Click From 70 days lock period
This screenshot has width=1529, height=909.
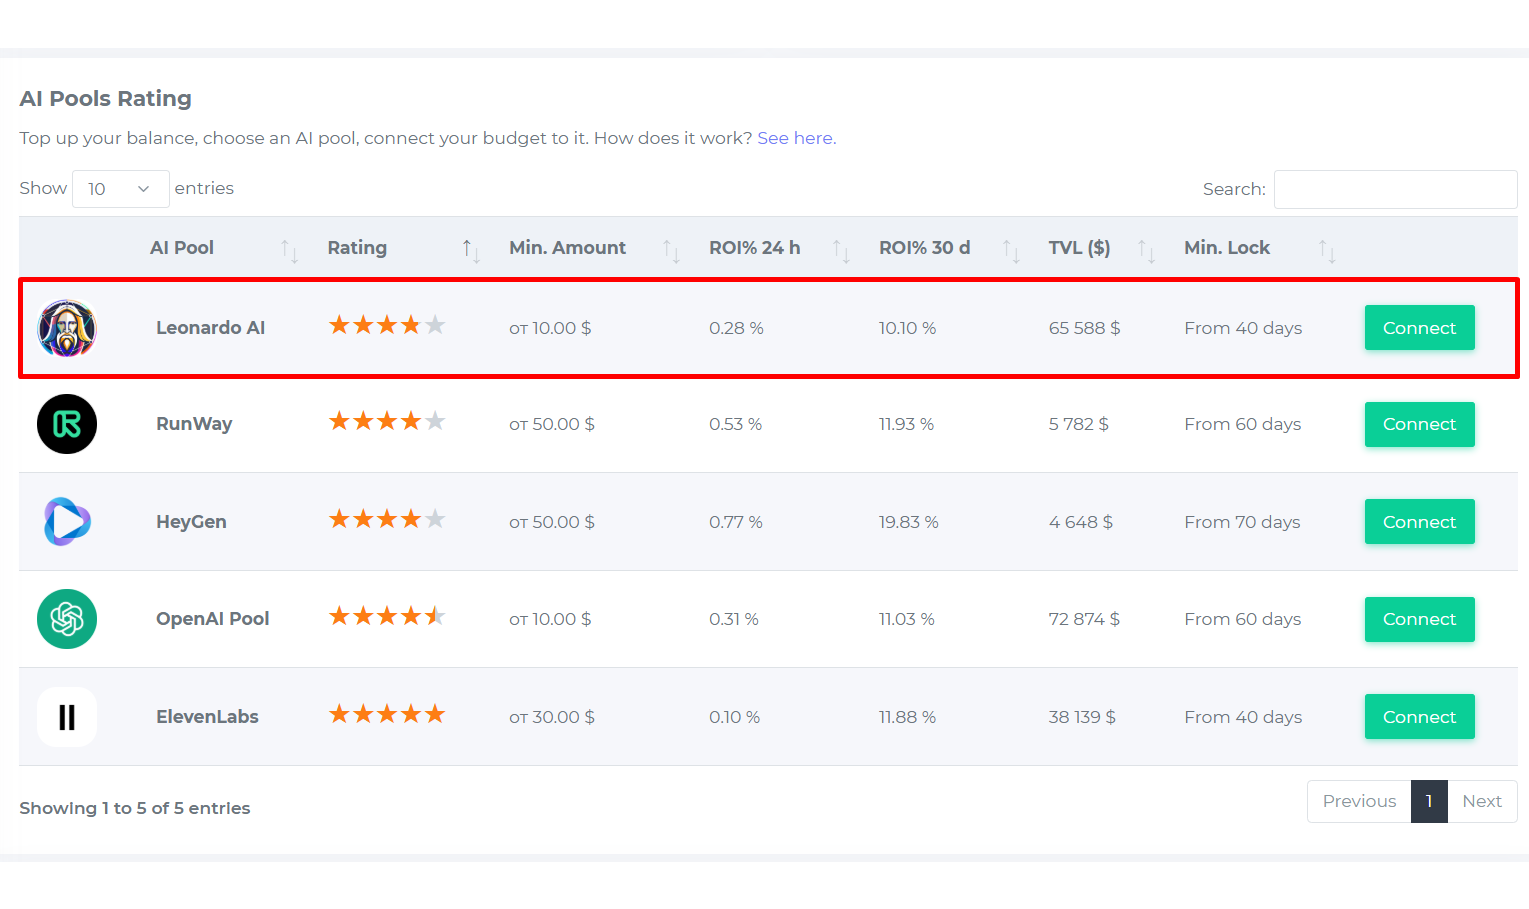(1242, 522)
